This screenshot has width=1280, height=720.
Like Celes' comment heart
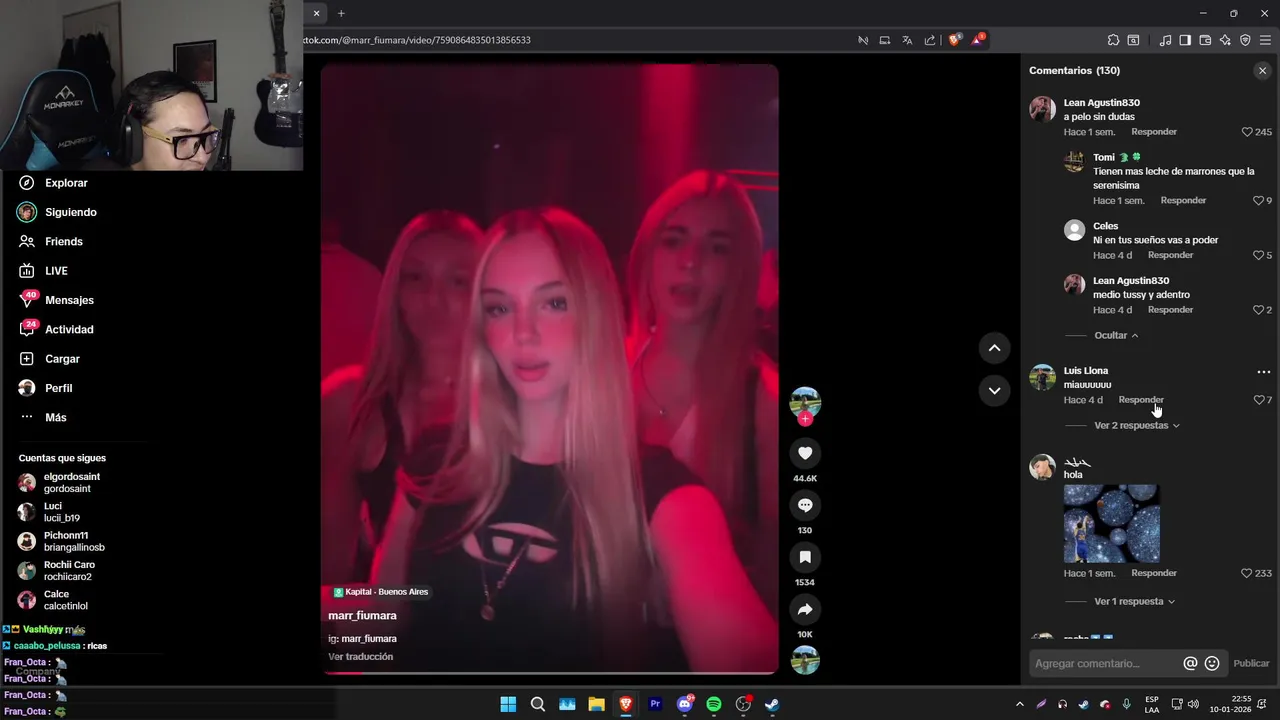pyautogui.click(x=1258, y=255)
